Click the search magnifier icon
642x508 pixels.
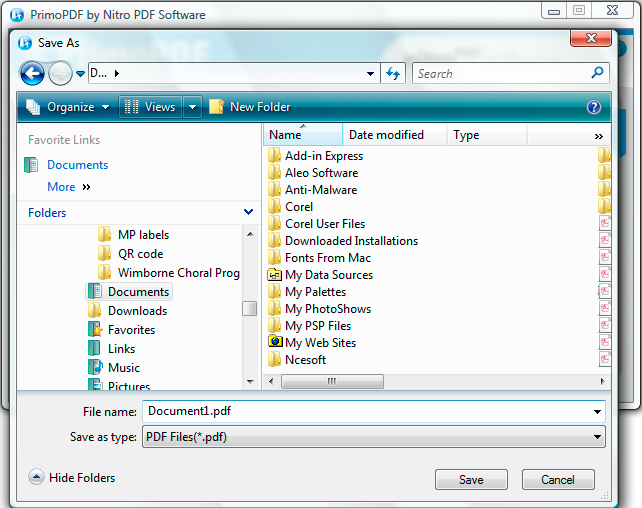pyautogui.click(x=598, y=73)
